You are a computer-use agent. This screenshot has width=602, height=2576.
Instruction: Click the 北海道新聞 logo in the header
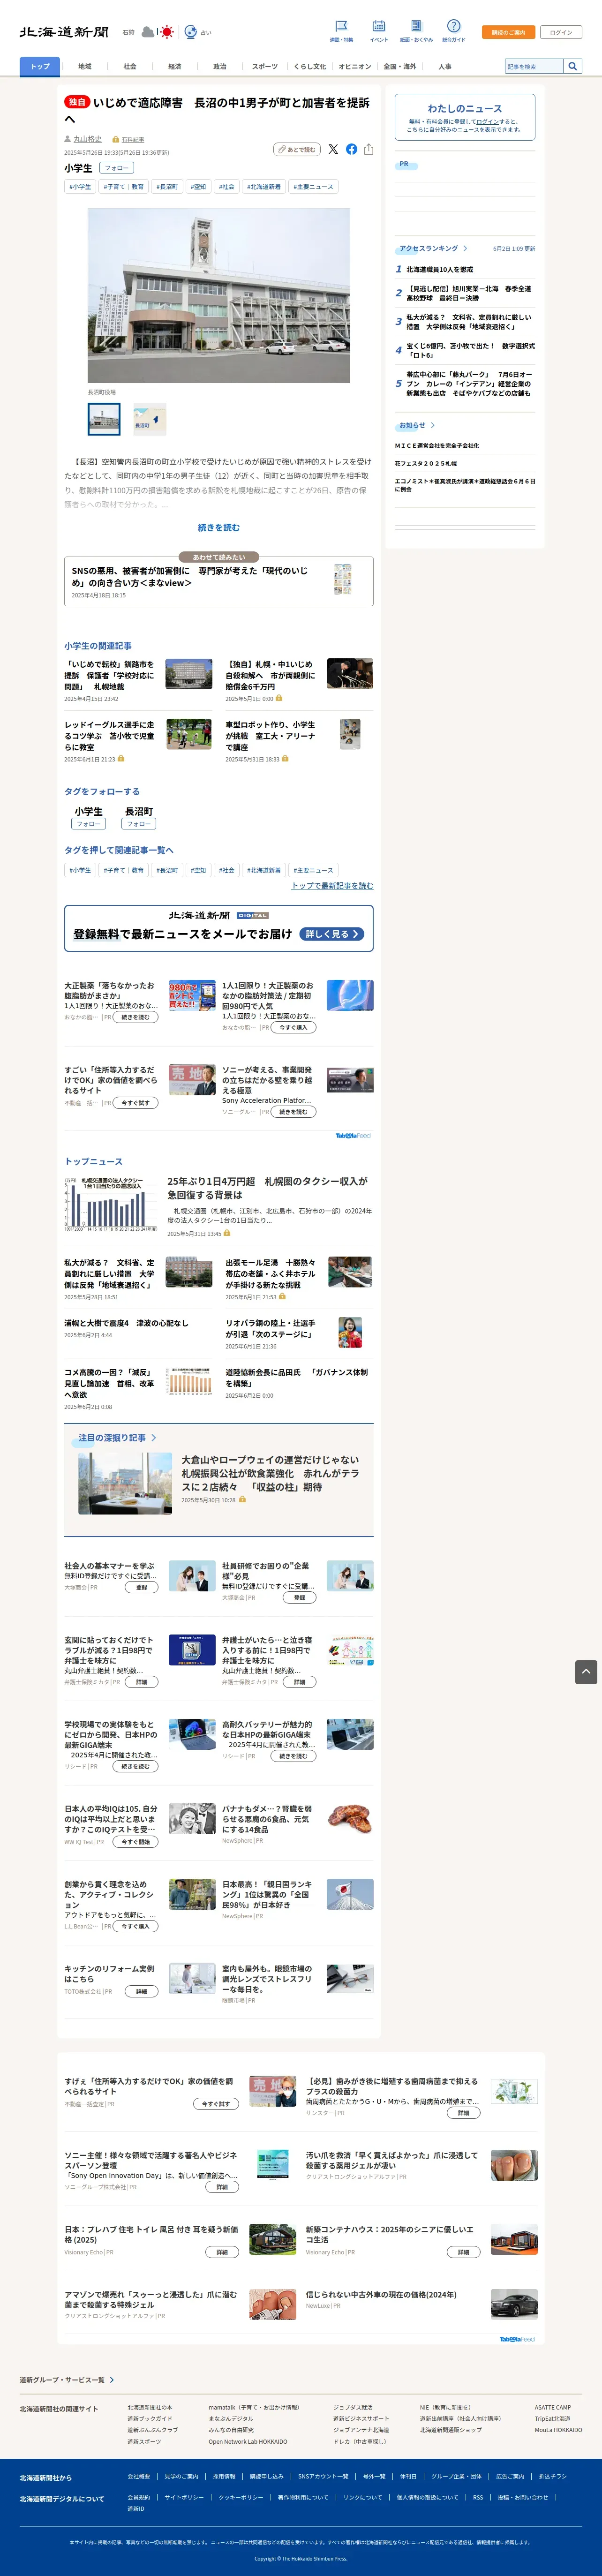click(x=64, y=32)
